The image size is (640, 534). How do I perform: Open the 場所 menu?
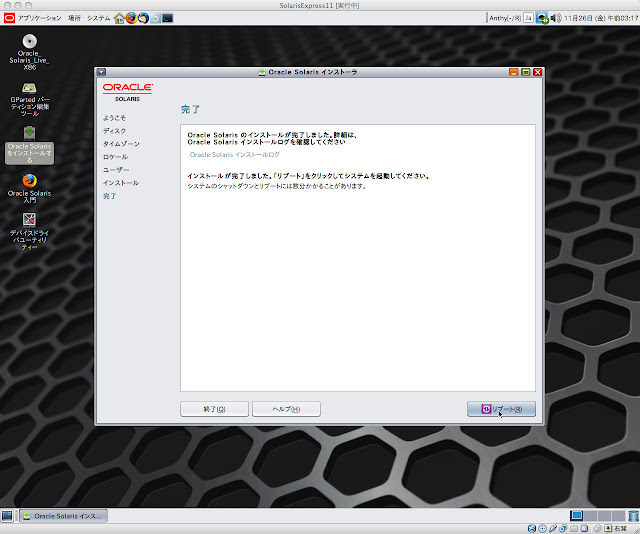(74, 18)
